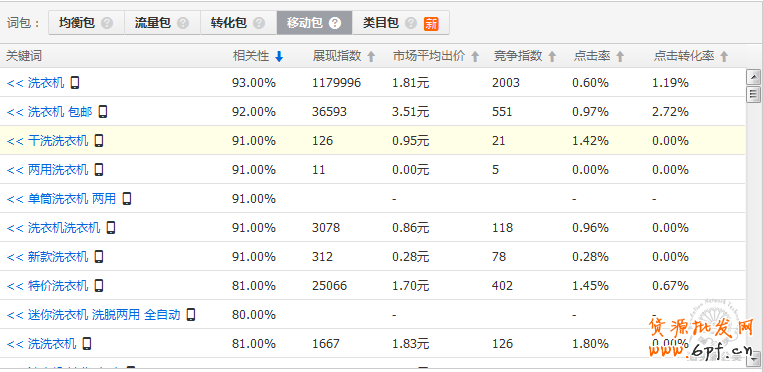763x372 pixels.
Task: Add keyword << 单筒洗衣机 两用
Action: pos(61,199)
